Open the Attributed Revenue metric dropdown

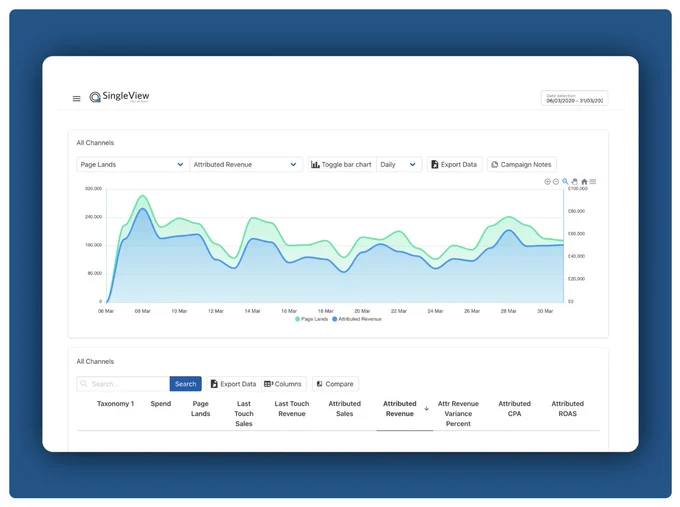pyautogui.click(x=245, y=165)
